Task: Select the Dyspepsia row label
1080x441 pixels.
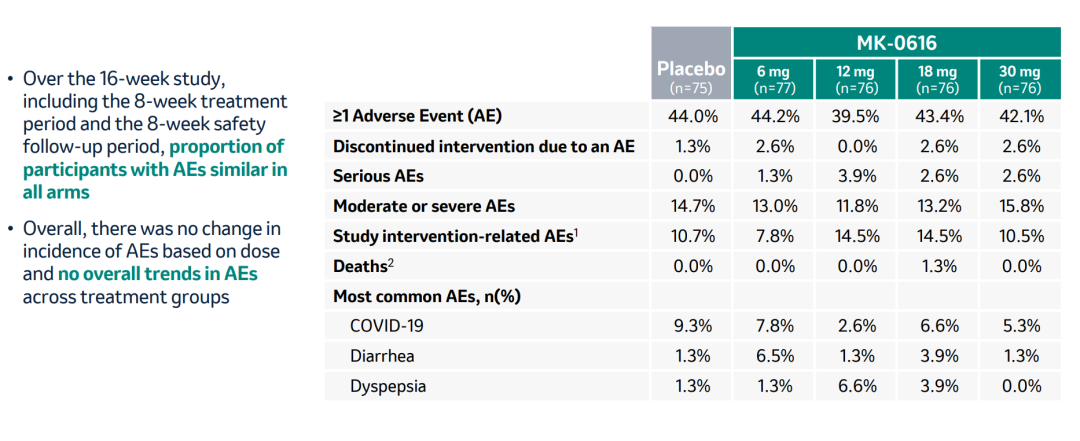Action: tap(388, 386)
